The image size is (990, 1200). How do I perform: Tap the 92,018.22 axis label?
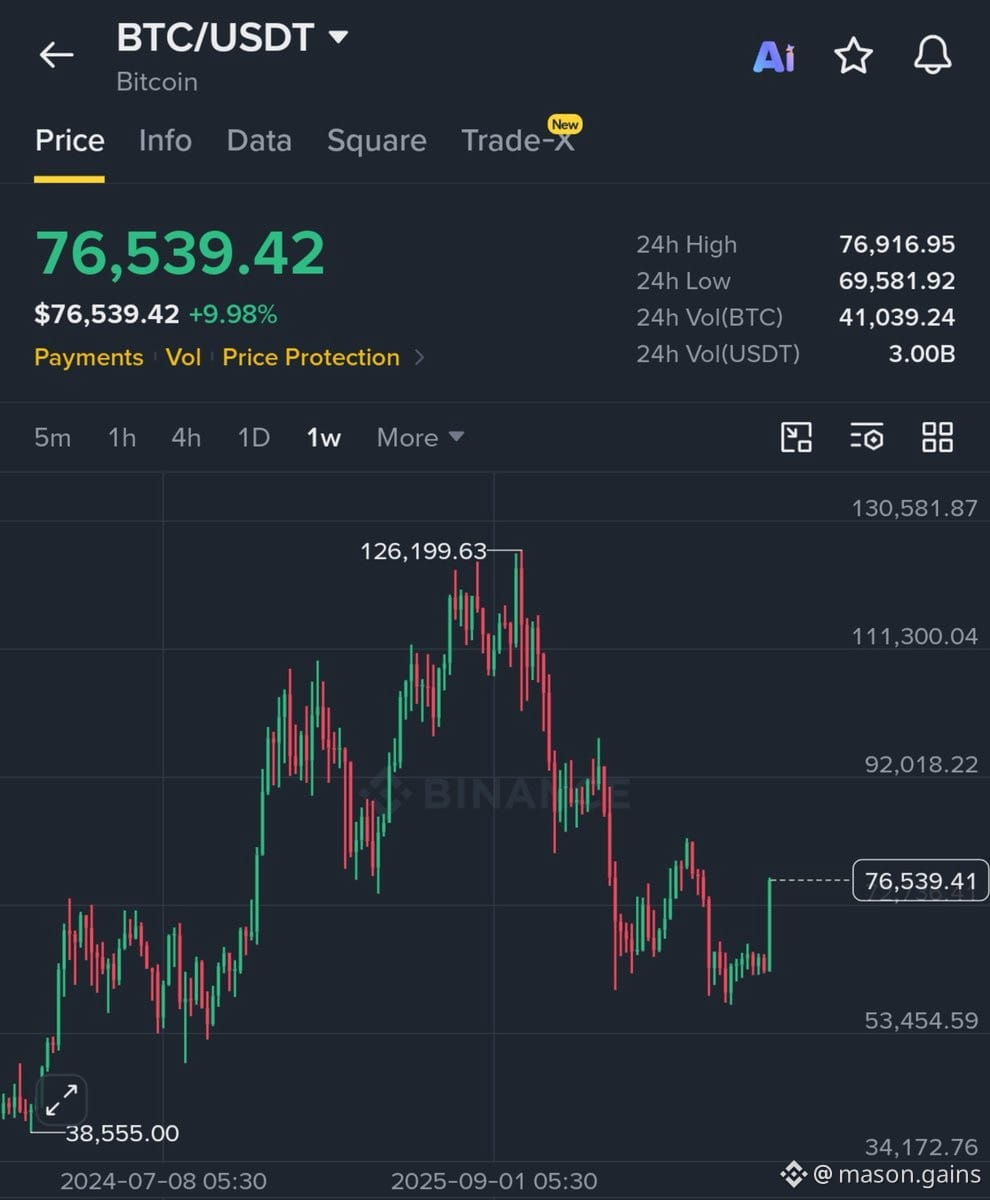(922, 764)
